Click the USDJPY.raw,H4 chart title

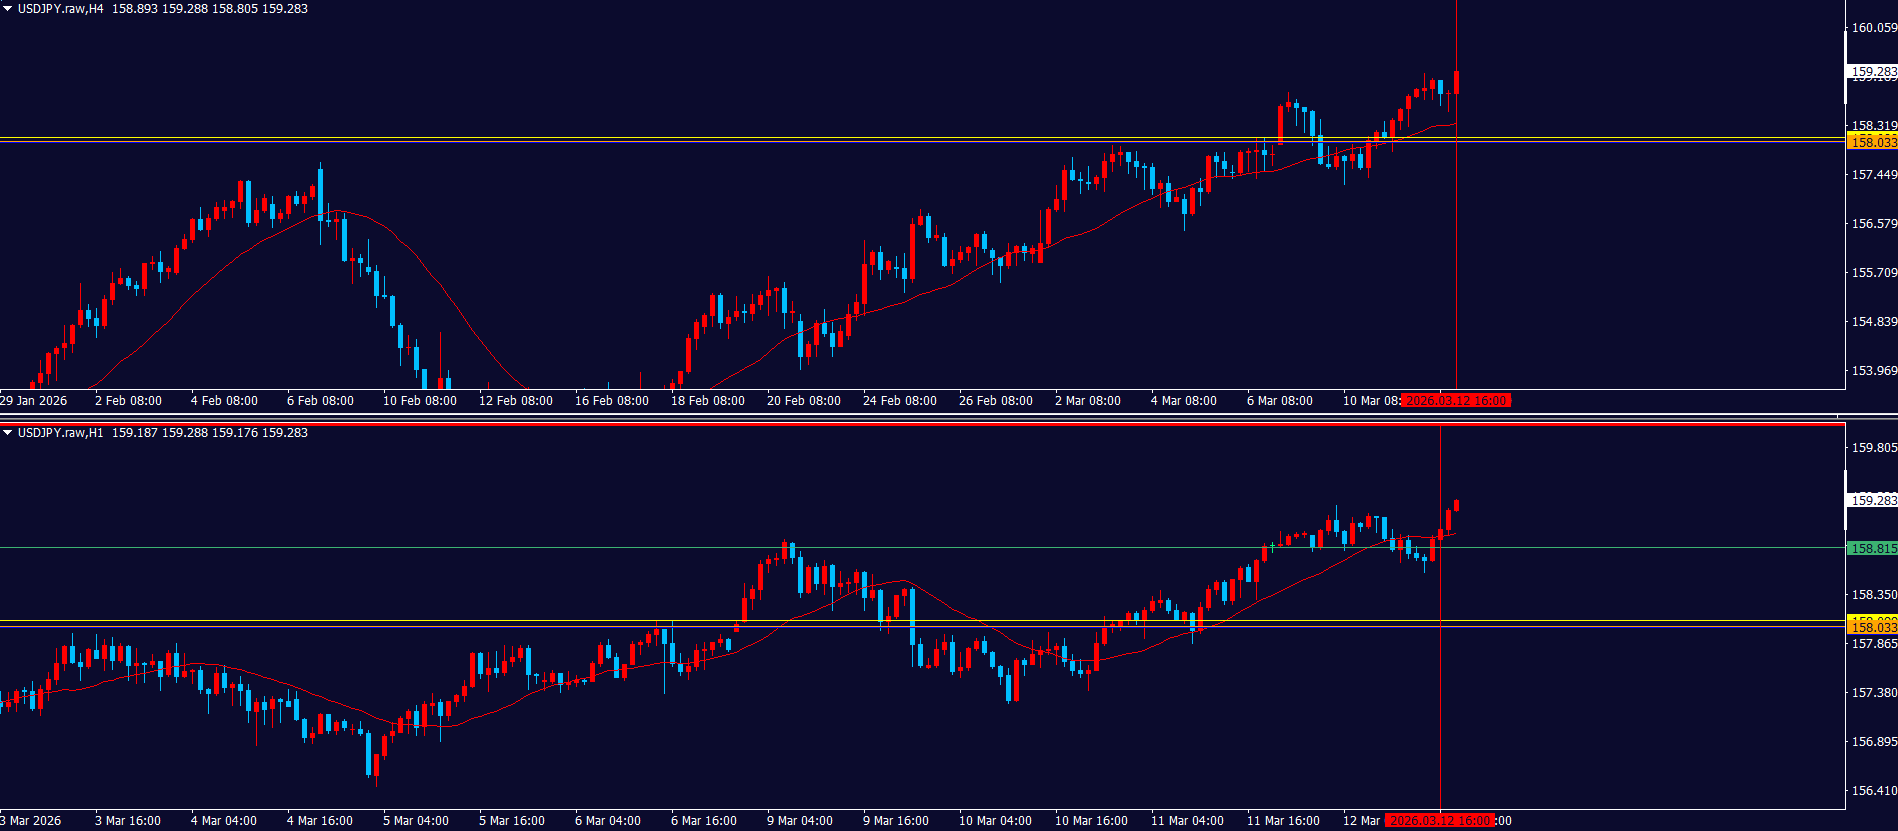[x=60, y=9]
